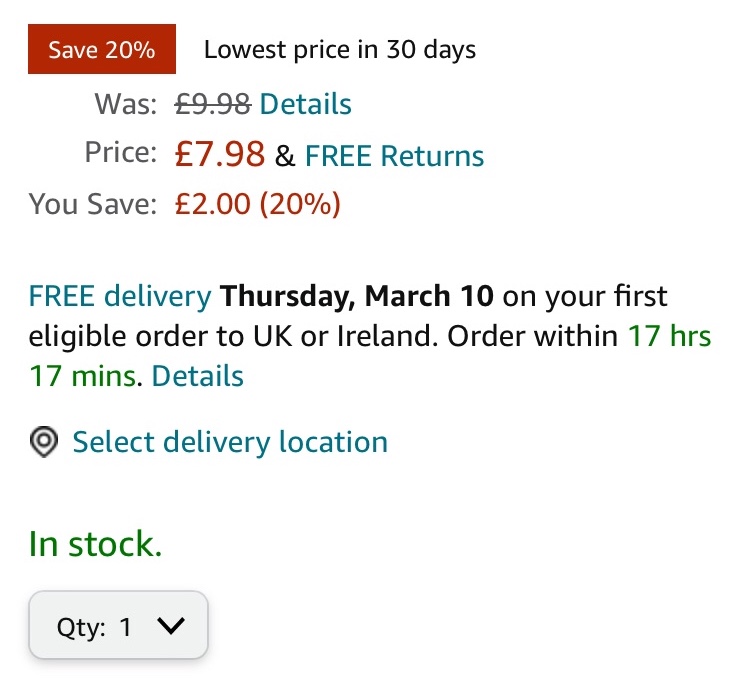Click the red Save 20% badge
The image size is (750, 683).
tap(102, 49)
